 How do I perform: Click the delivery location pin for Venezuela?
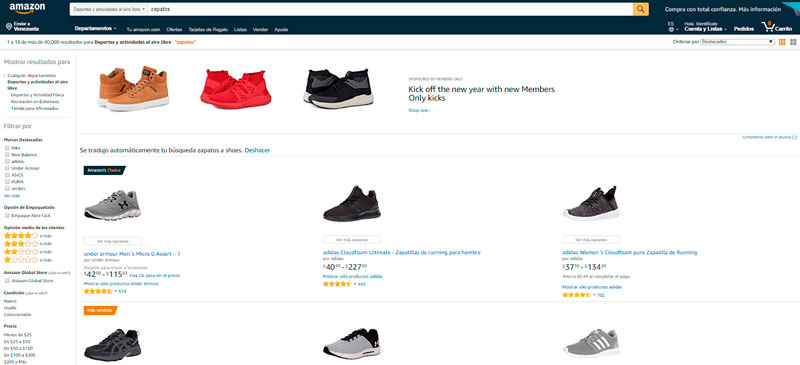pos(9,27)
